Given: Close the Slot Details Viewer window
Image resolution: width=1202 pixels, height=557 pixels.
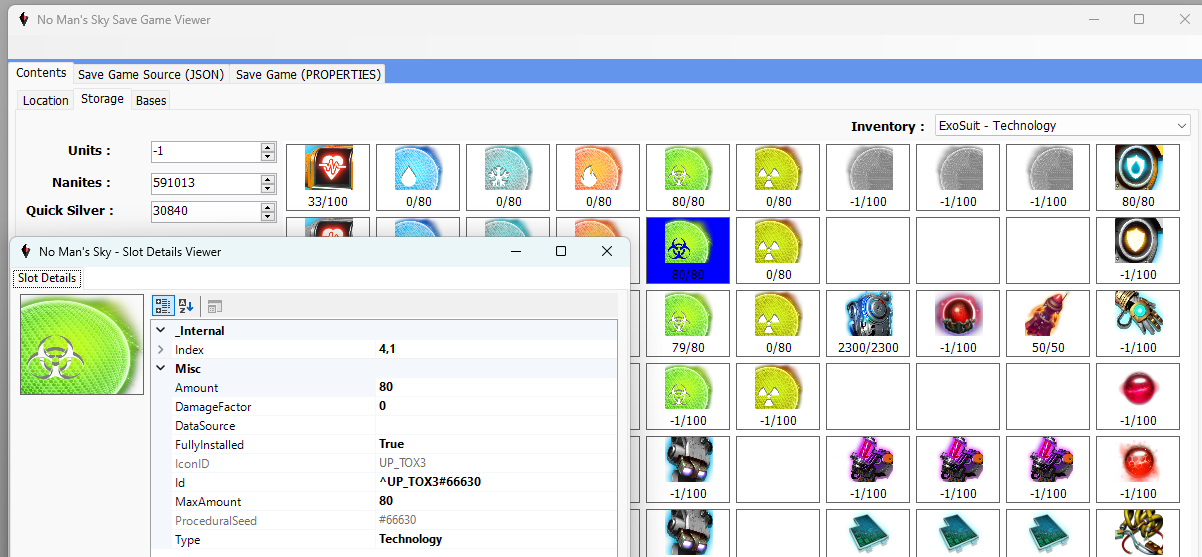Looking at the screenshot, I should tap(606, 251).
